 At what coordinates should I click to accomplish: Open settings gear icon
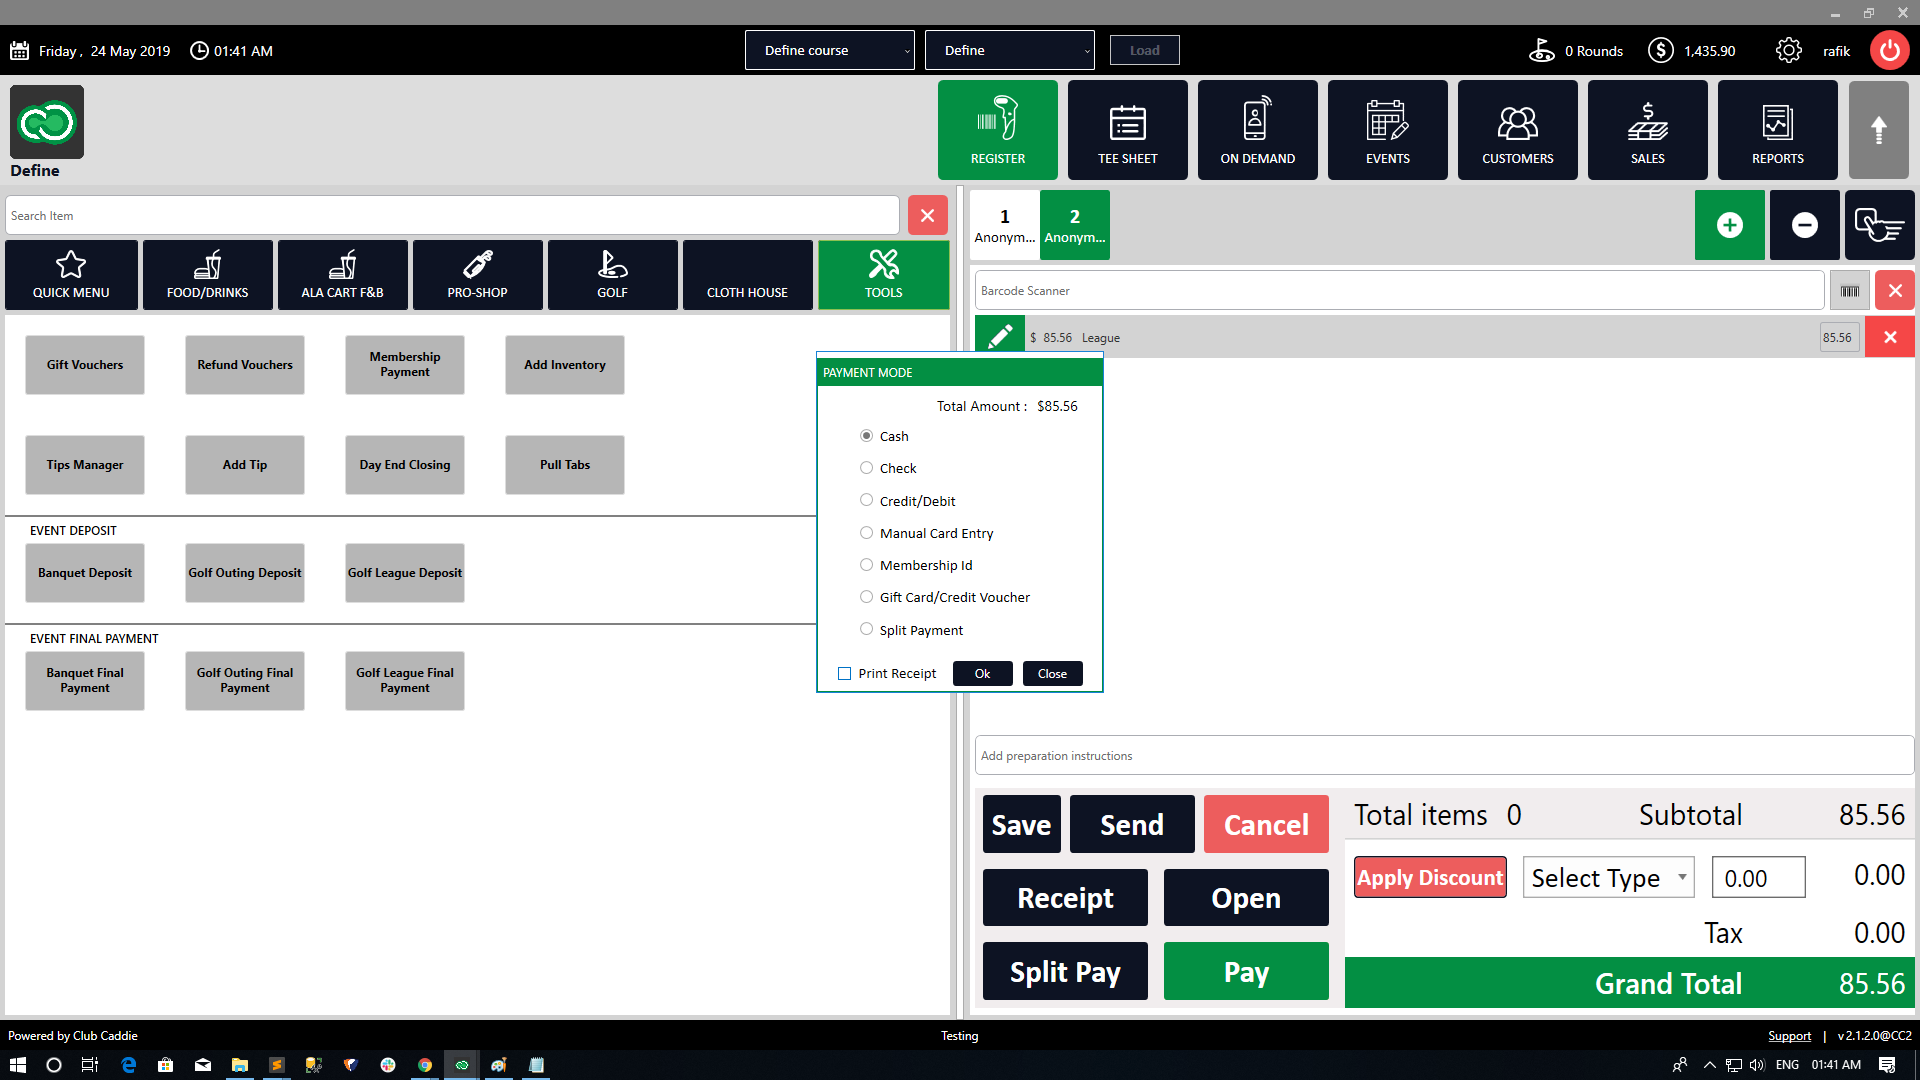click(1788, 50)
